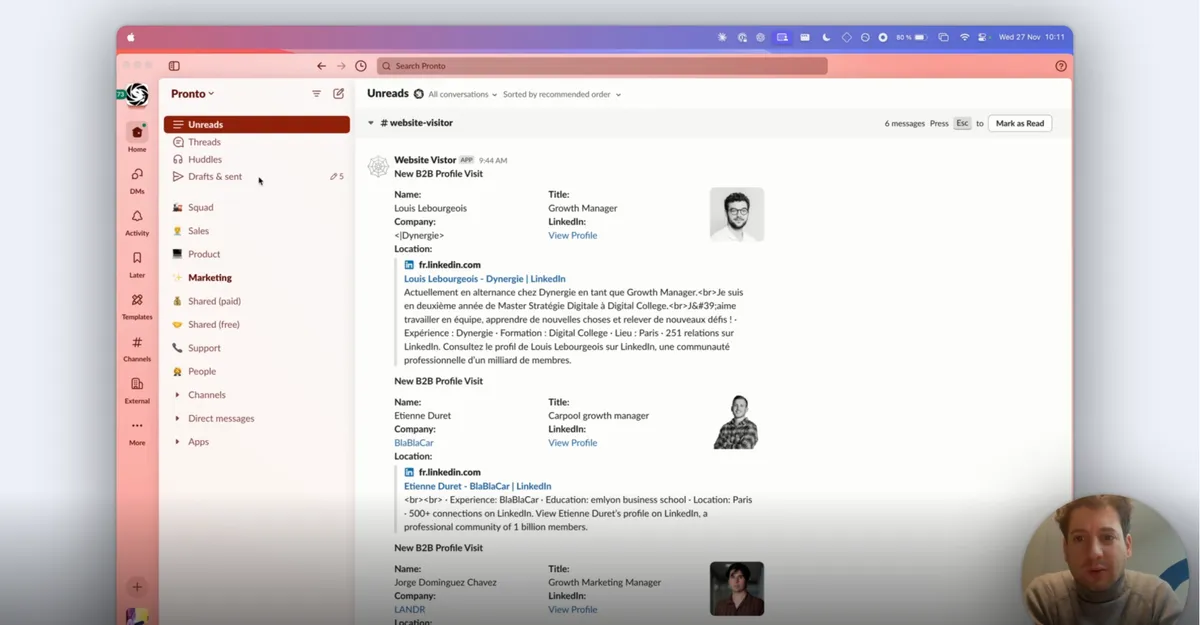Click the plus create button at bottom
This screenshot has width=1200, height=625.
[137, 587]
